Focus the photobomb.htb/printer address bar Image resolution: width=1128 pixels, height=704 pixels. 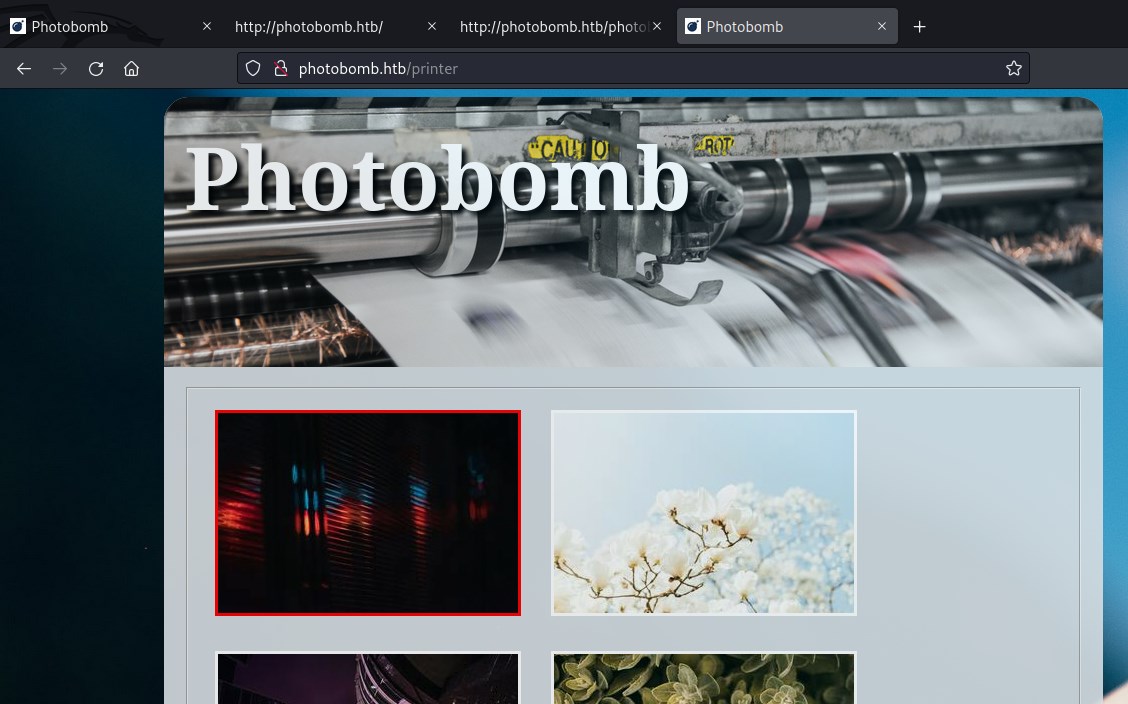640,68
